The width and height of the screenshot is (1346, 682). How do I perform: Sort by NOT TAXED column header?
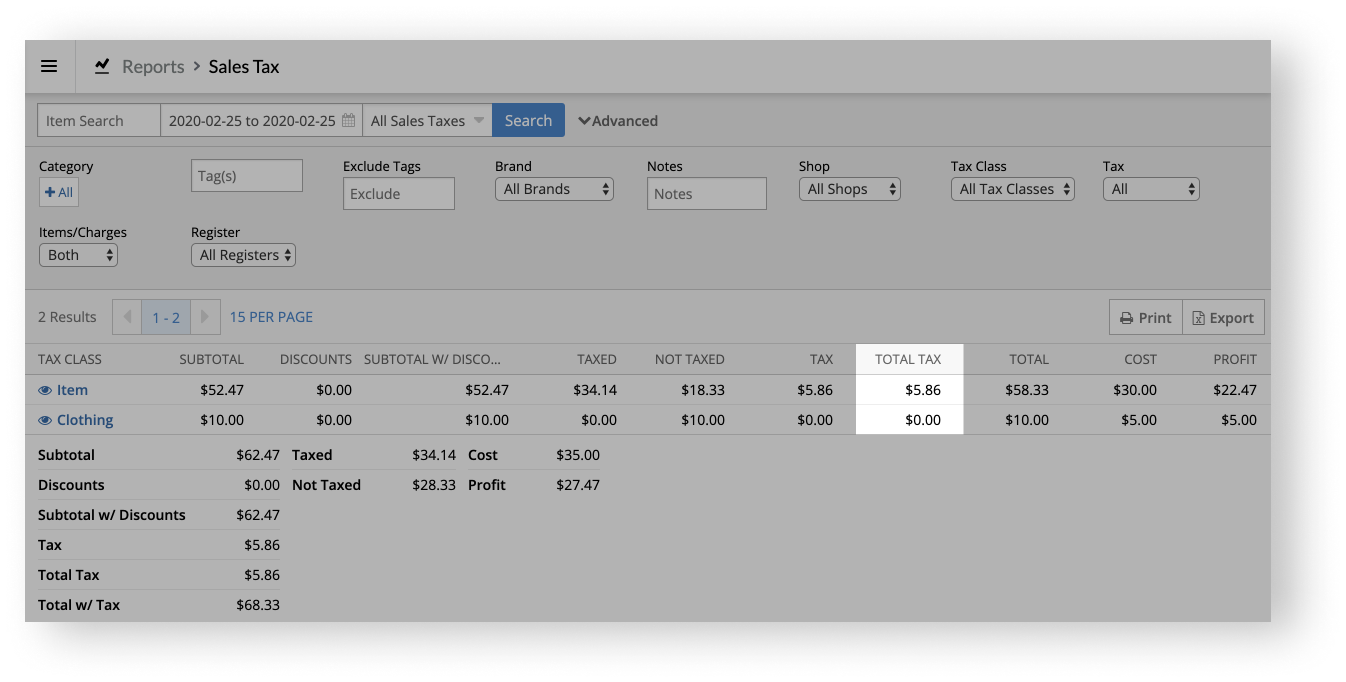coord(690,359)
